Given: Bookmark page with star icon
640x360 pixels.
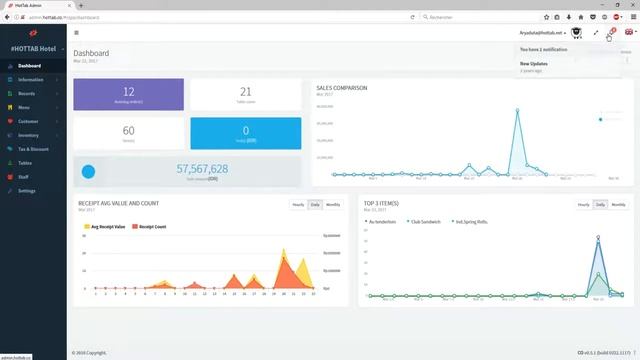Looking at the screenshot, I should click(x=547, y=17).
